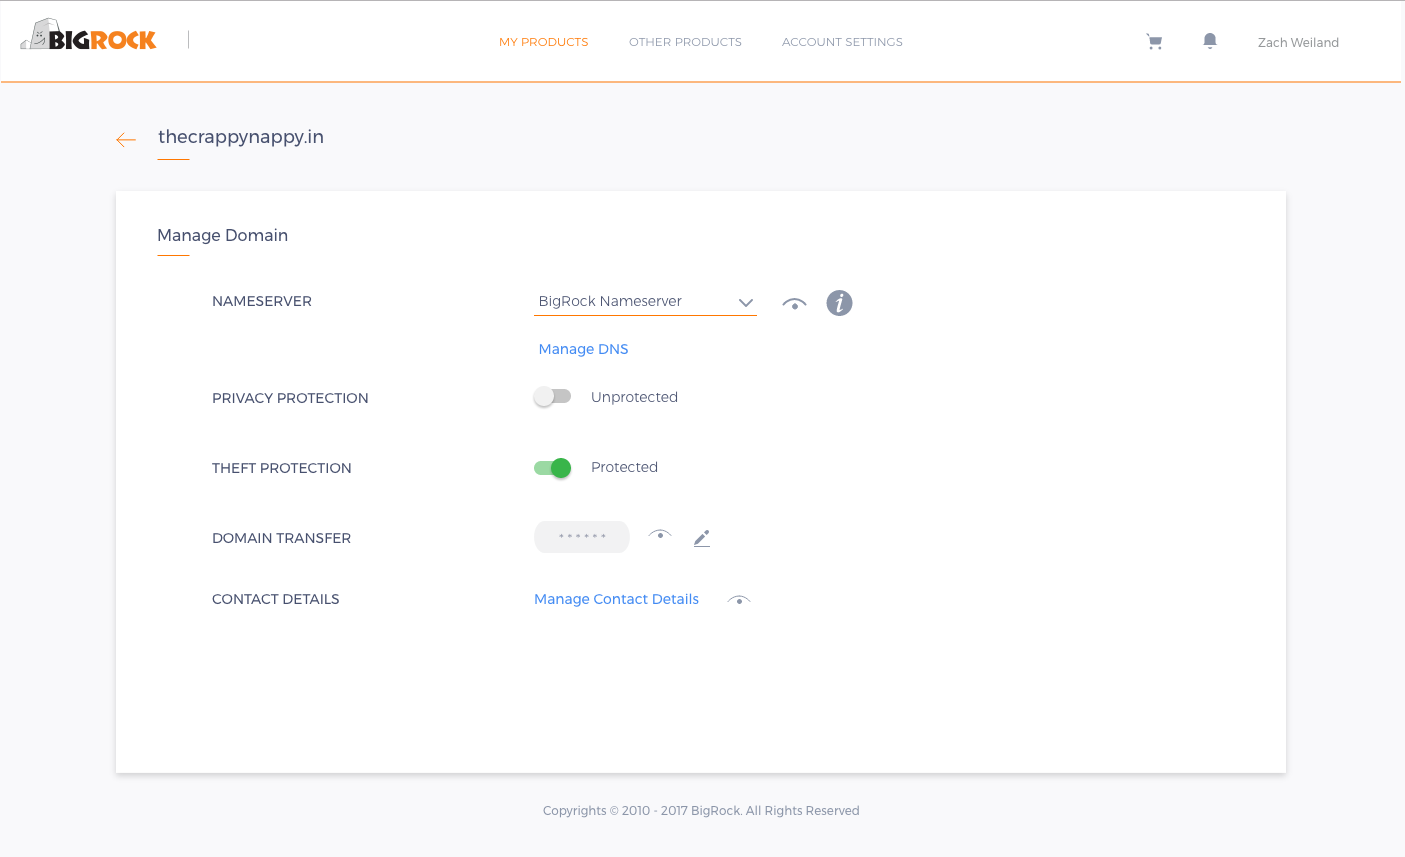Expand the BigRock Nameserver dropdown
This screenshot has height=857, width=1405.
click(x=645, y=302)
